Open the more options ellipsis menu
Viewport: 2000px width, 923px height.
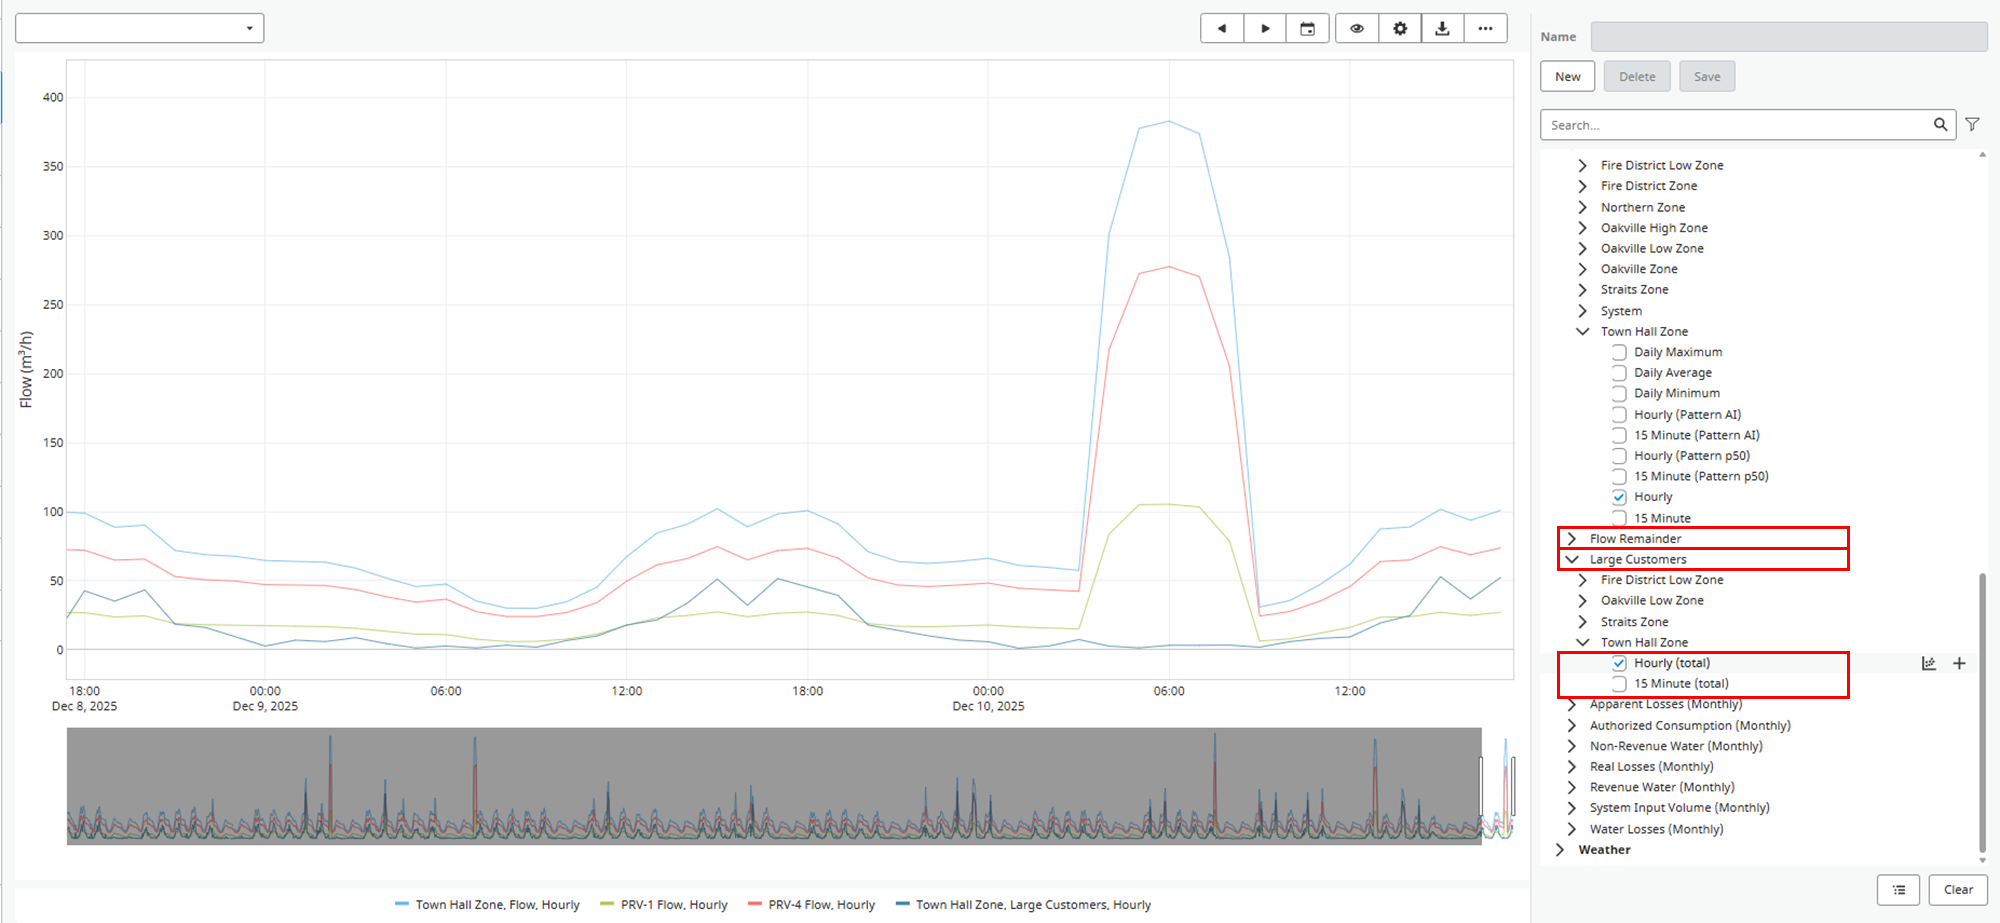[x=1486, y=29]
